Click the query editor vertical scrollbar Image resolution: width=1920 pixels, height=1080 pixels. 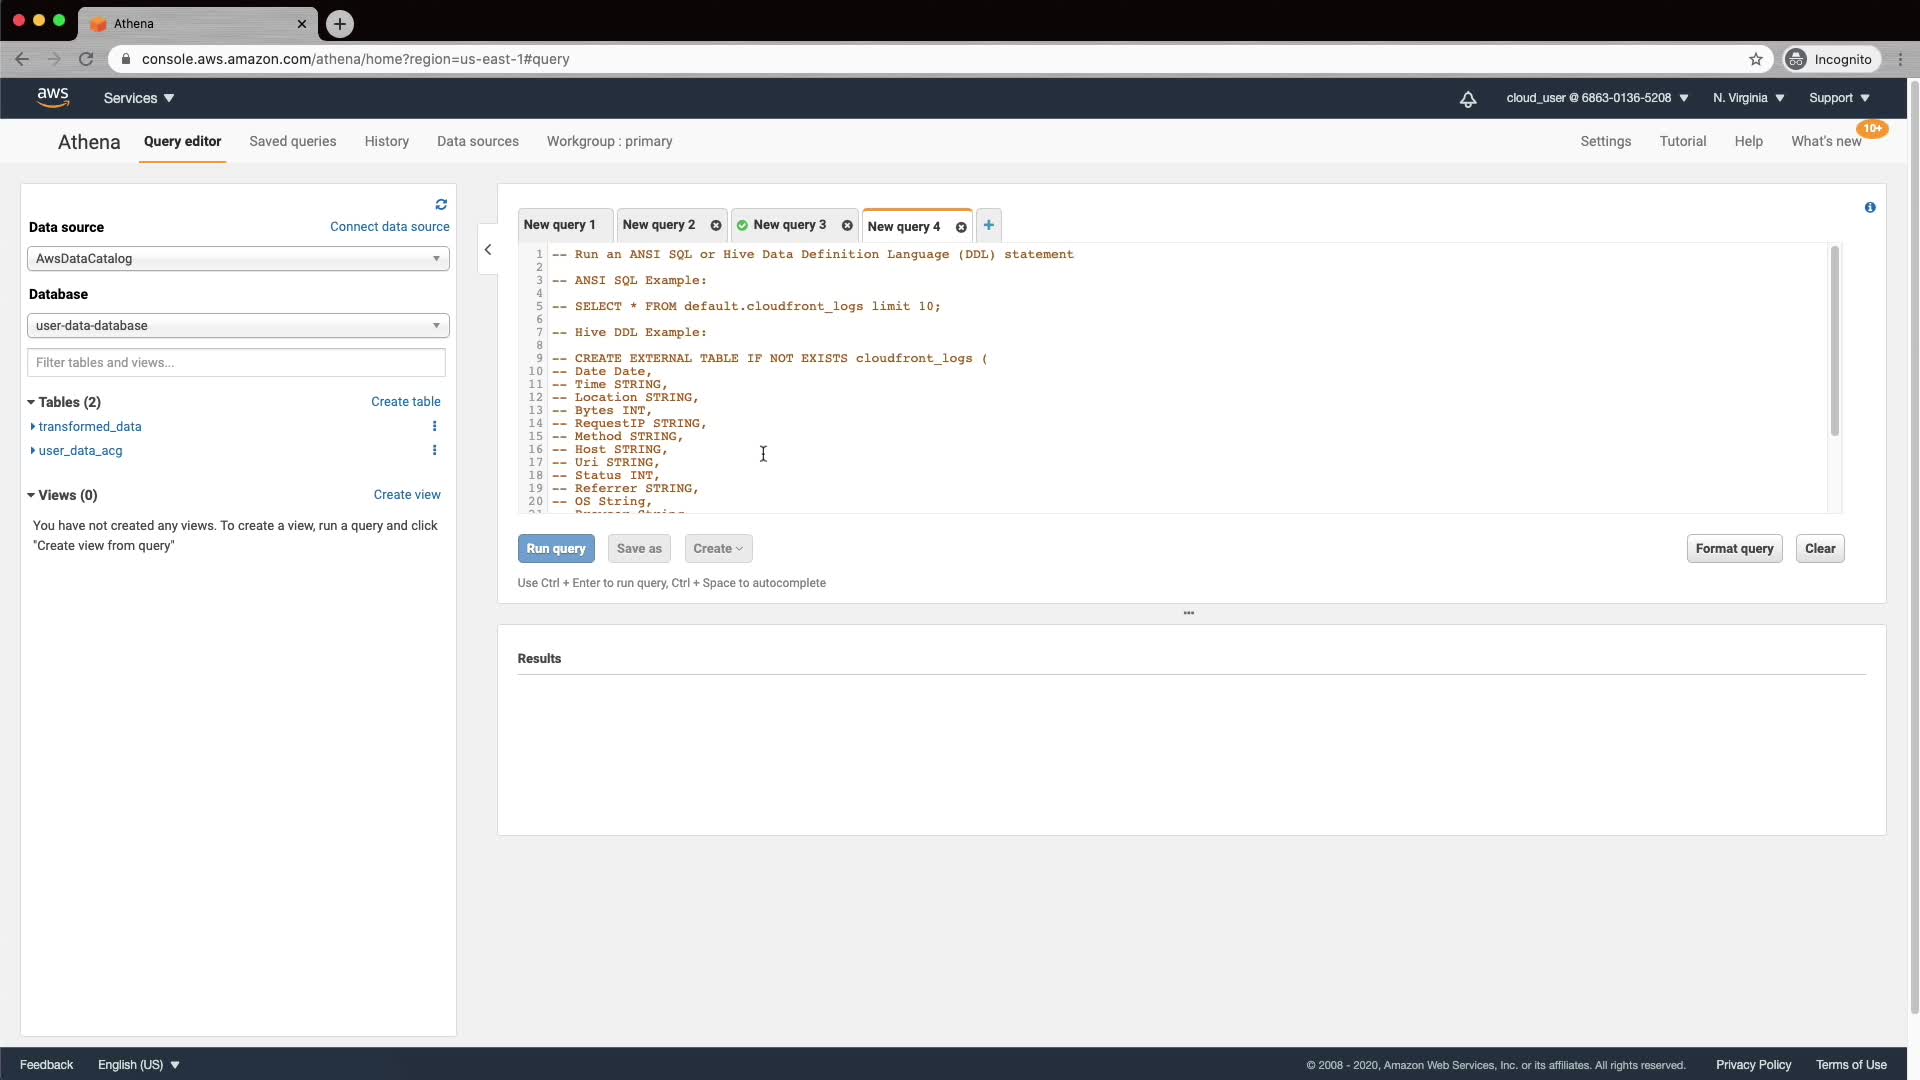coord(1834,340)
